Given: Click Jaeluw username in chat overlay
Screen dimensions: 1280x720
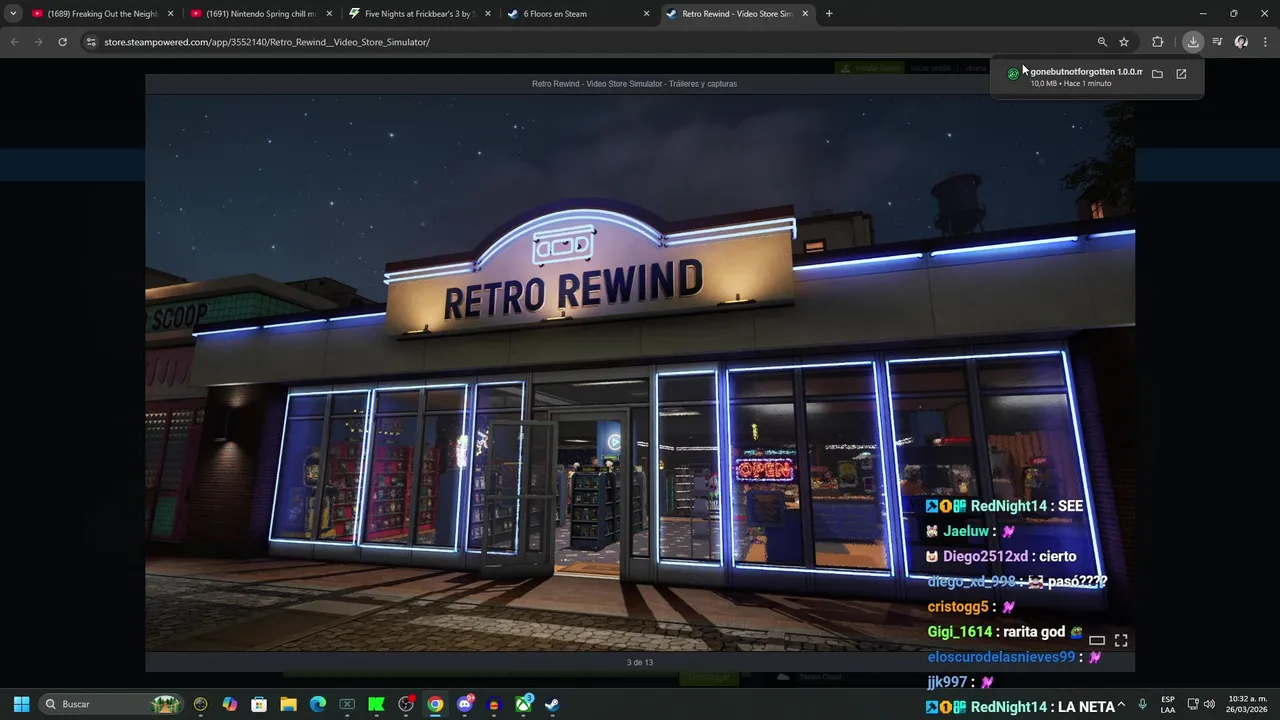Looking at the screenshot, I should click(x=965, y=531).
